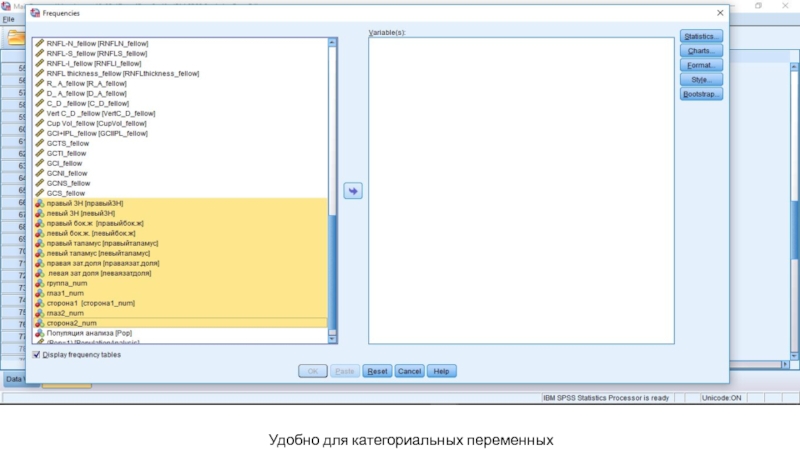800x450 pixels.
Task: Select variable GCI_fellow
Action: (x=64, y=163)
